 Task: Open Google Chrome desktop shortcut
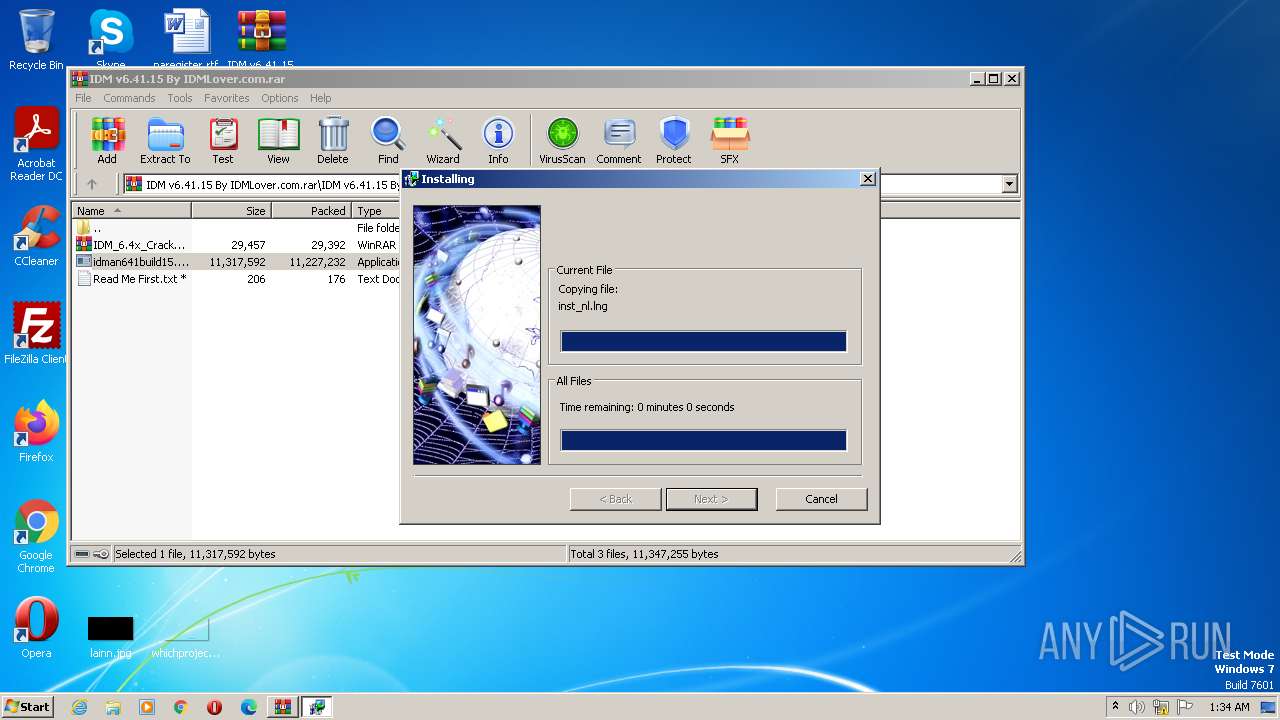(x=36, y=537)
